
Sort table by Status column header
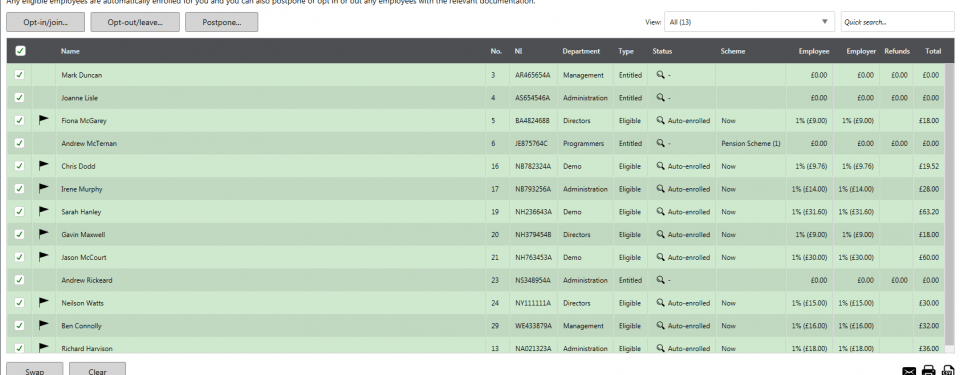[662, 51]
